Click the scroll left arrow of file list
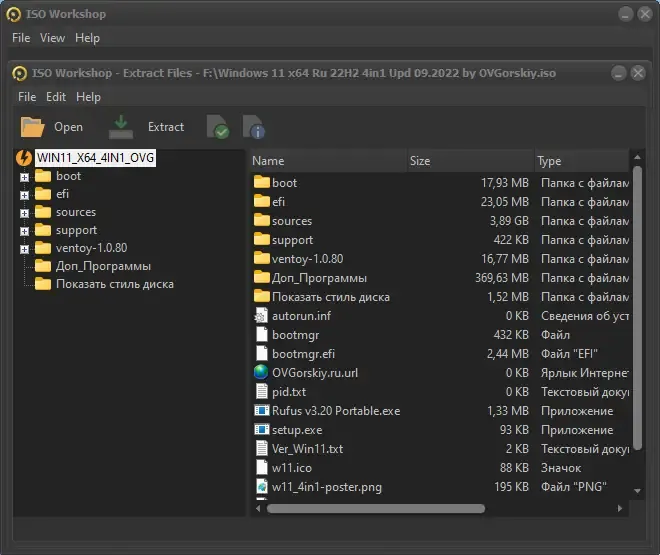This screenshot has height=555, width=660. [258, 508]
